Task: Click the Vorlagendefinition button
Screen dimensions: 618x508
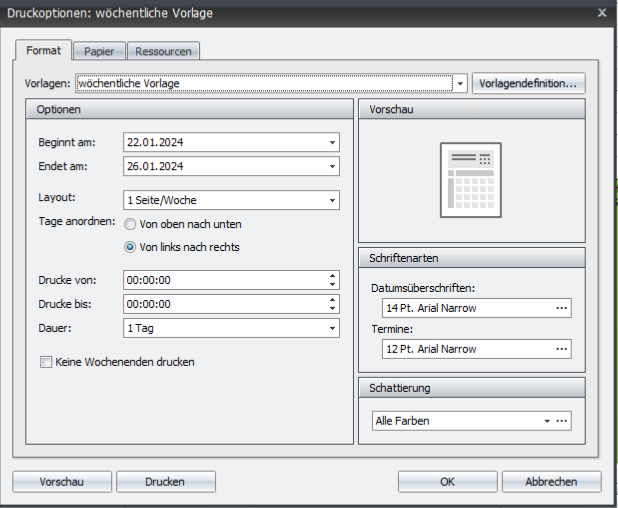Action: coord(529,83)
